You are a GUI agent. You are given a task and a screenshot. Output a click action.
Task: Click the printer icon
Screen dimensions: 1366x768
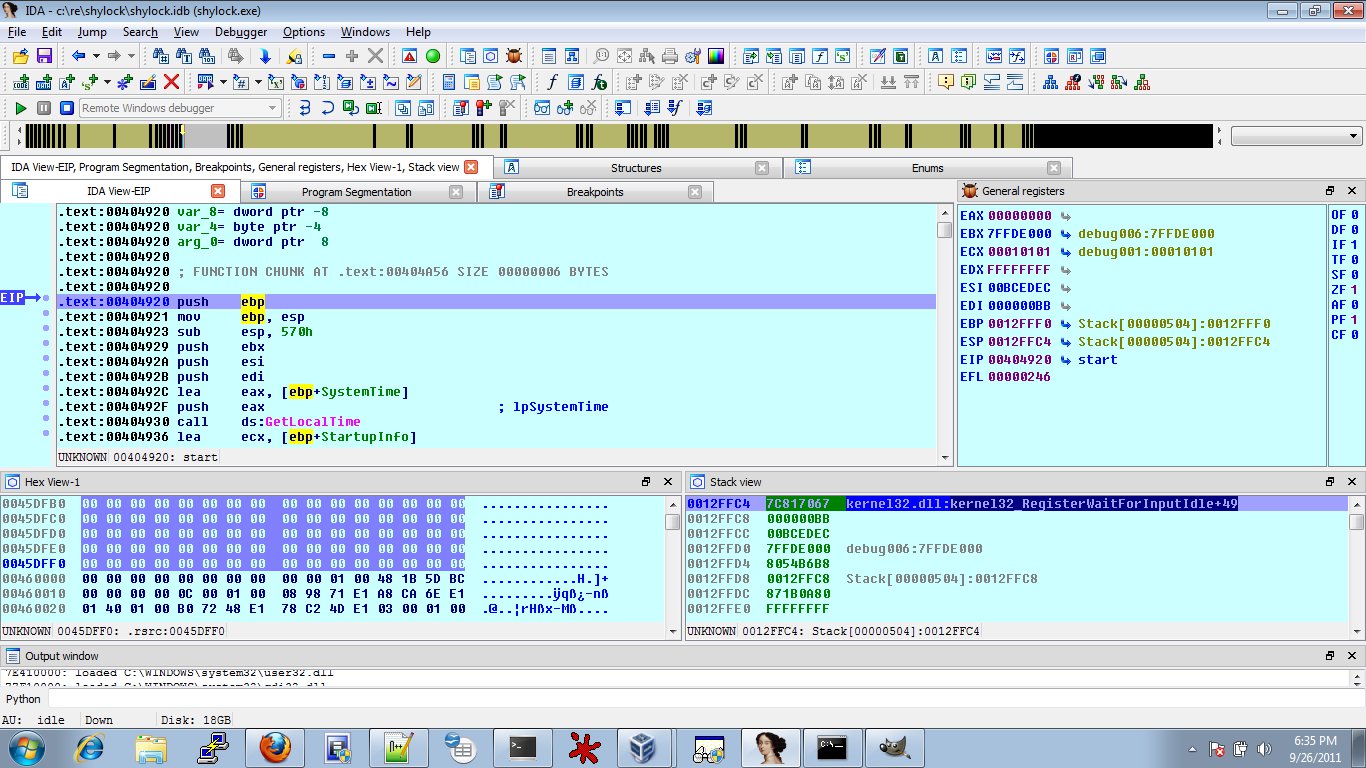670,56
